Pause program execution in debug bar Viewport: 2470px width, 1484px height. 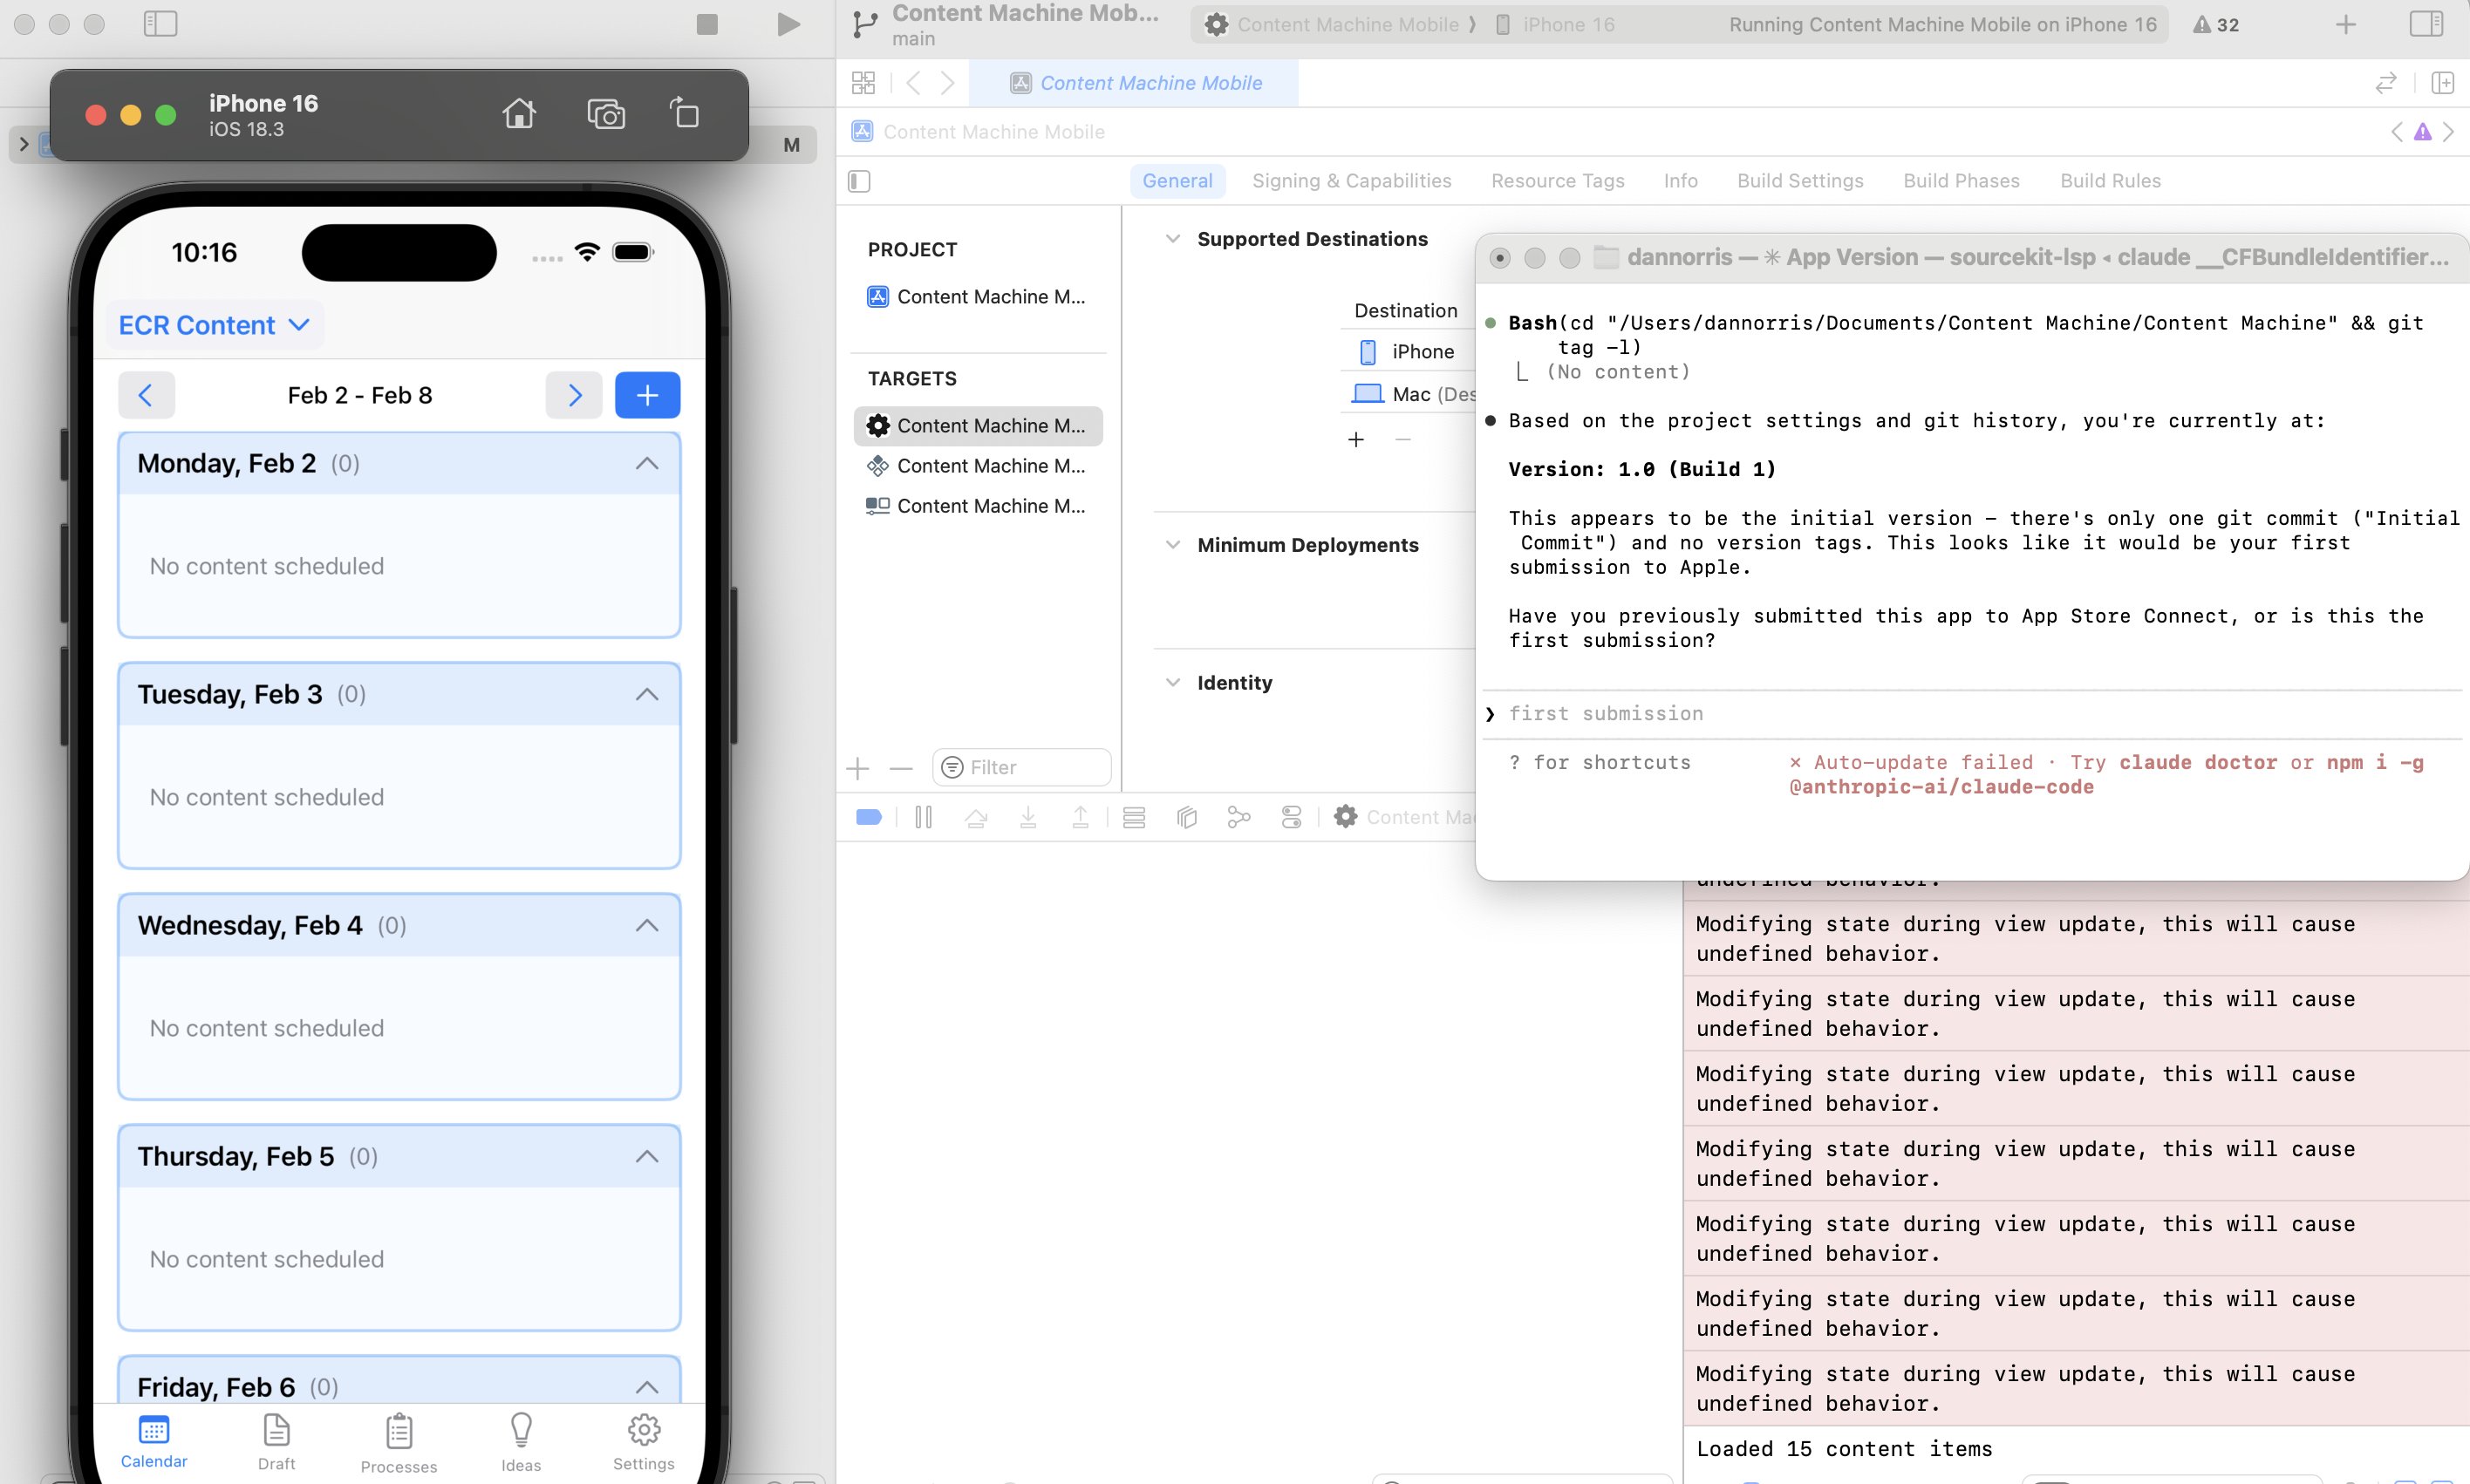[923, 817]
